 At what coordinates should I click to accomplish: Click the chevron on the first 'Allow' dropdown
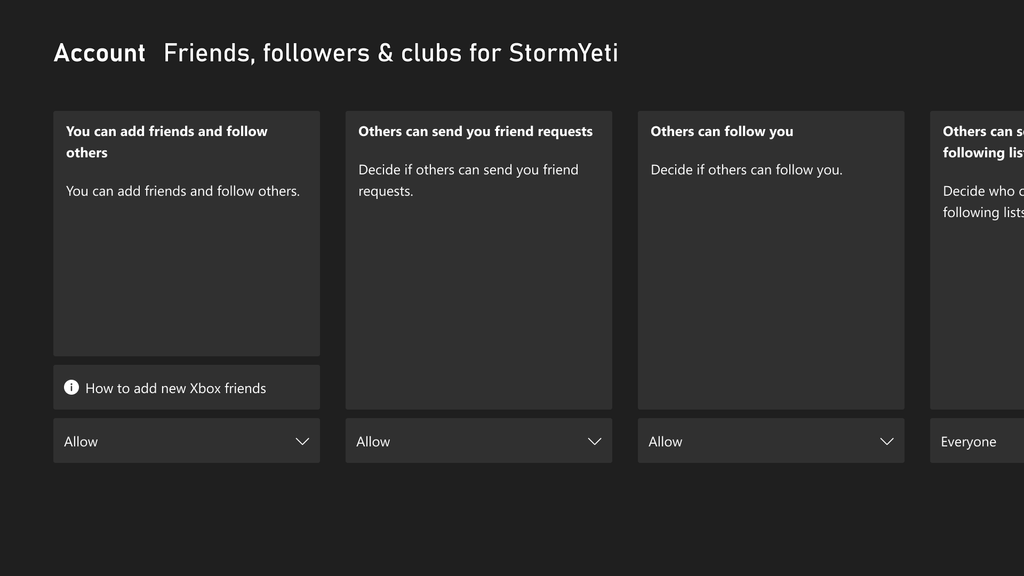coord(302,441)
